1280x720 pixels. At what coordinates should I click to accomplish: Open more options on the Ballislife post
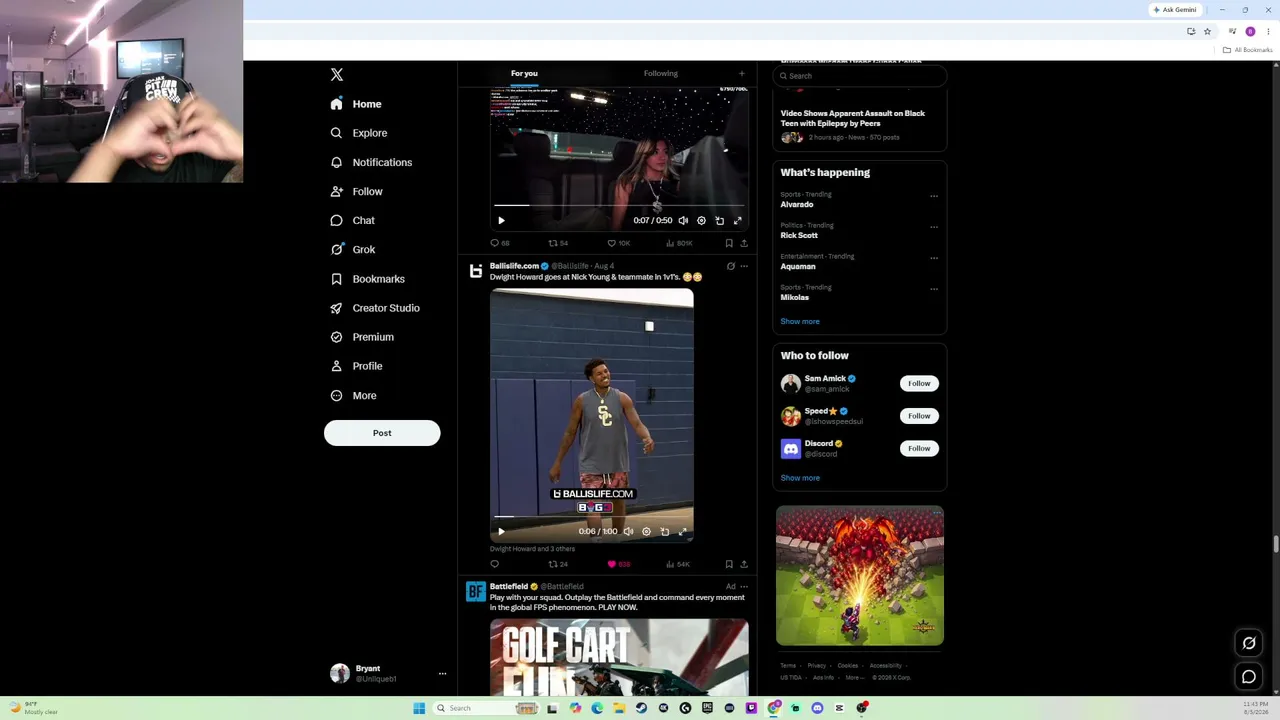coord(743,266)
